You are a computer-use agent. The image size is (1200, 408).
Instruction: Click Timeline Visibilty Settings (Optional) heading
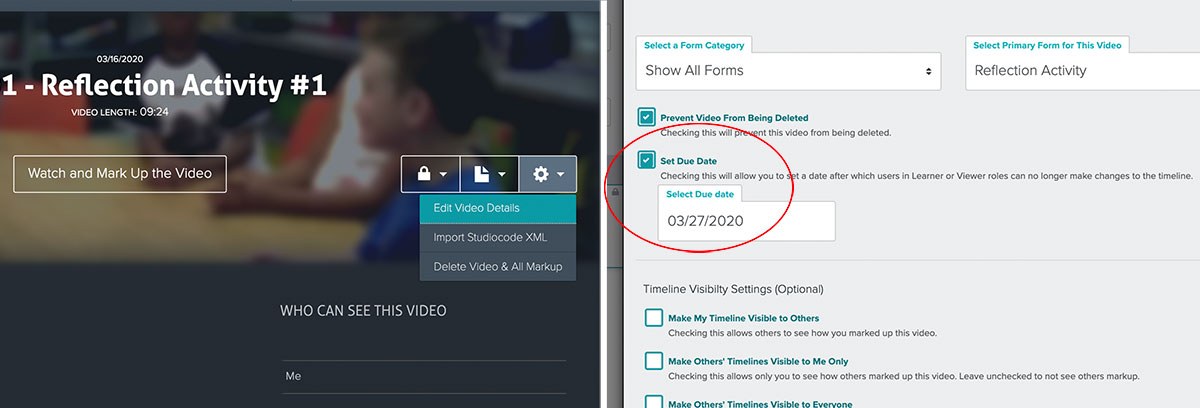click(733, 289)
